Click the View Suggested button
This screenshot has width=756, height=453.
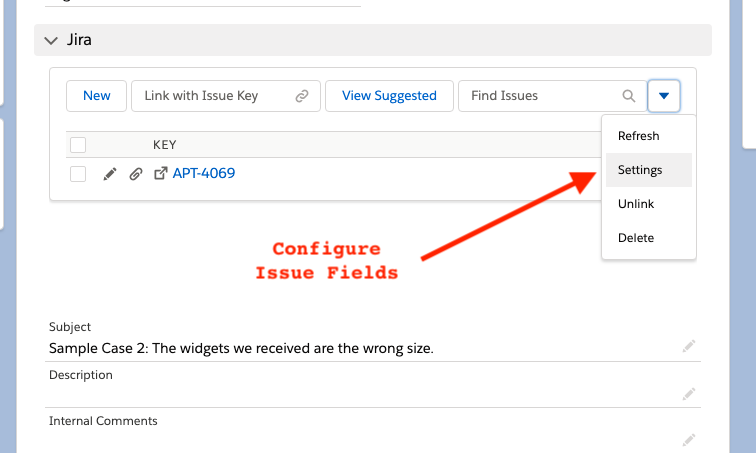click(389, 96)
